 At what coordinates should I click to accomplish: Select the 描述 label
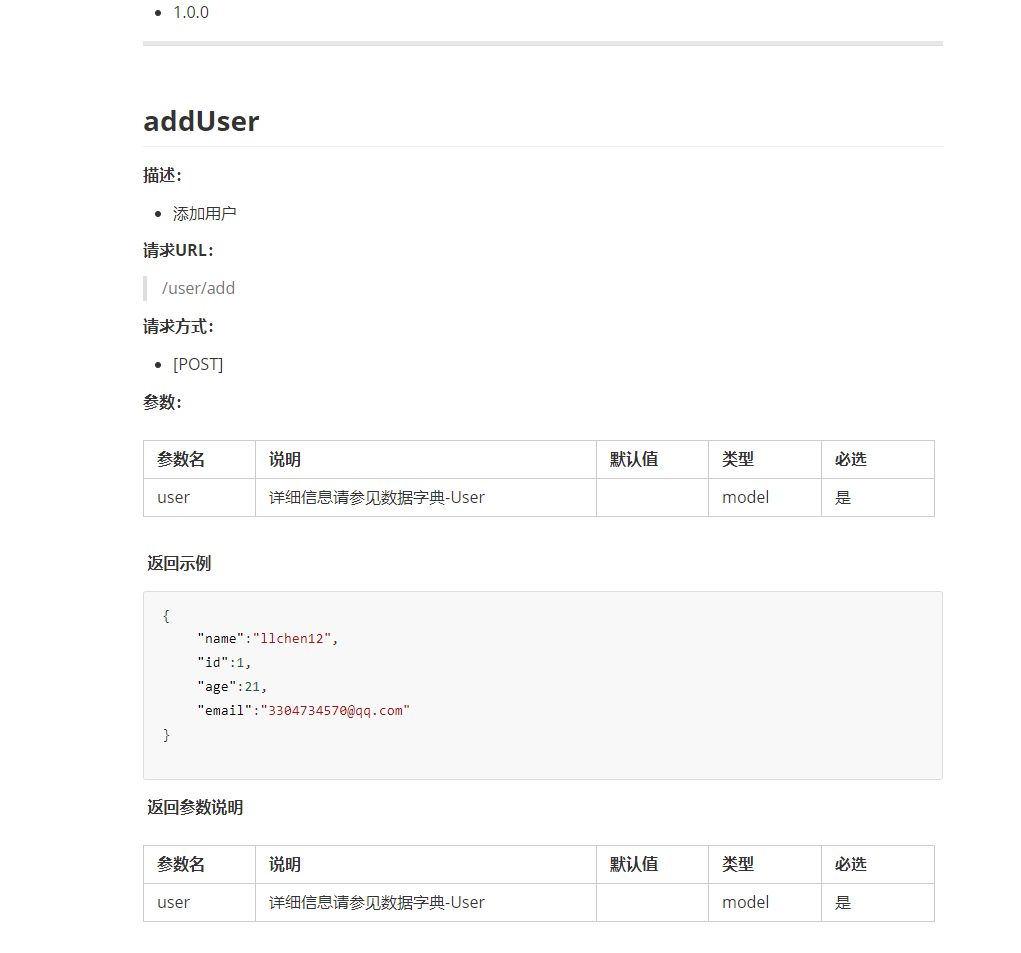click(x=162, y=175)
